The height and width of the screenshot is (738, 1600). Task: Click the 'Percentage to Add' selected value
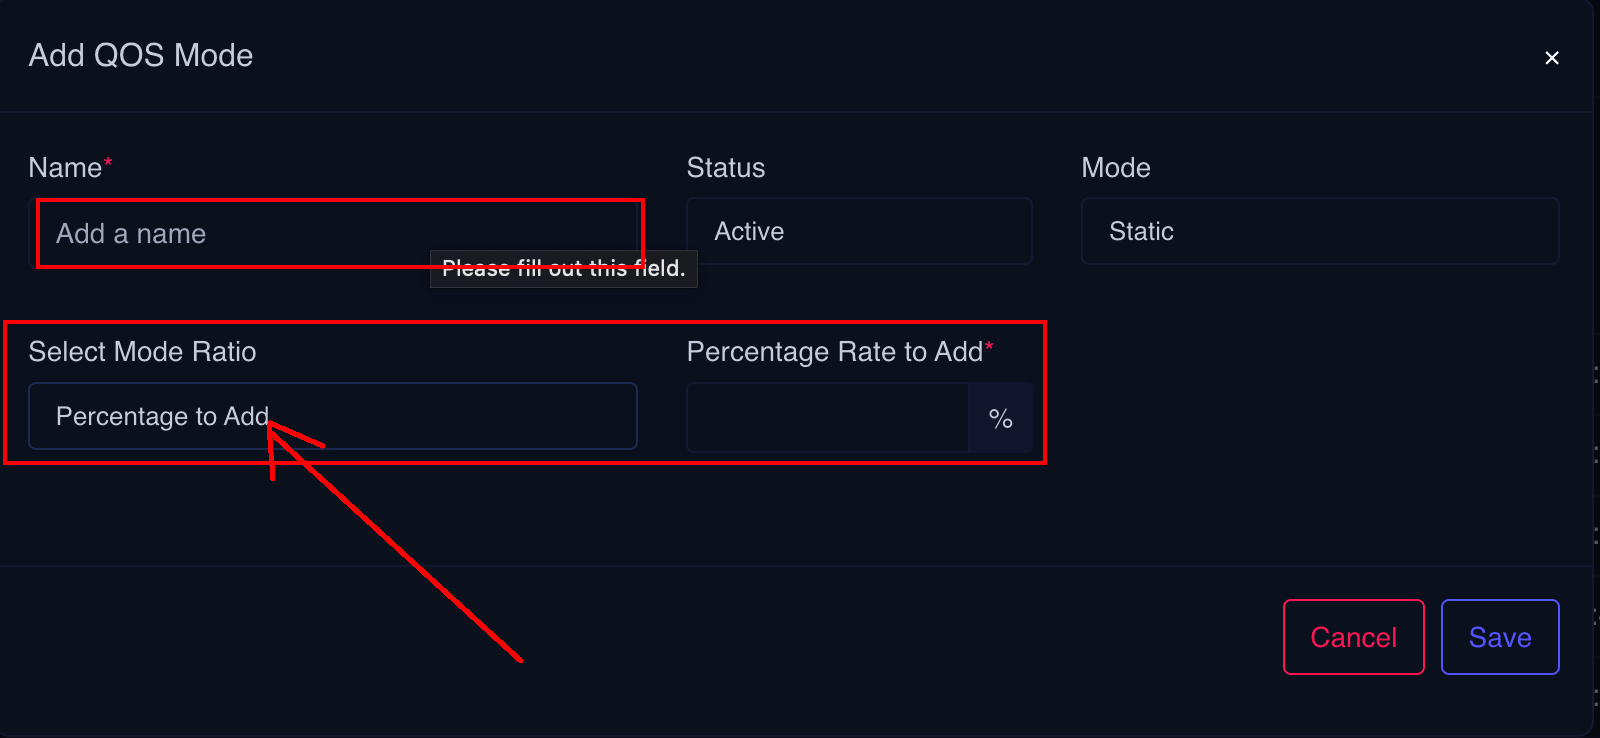162,416
